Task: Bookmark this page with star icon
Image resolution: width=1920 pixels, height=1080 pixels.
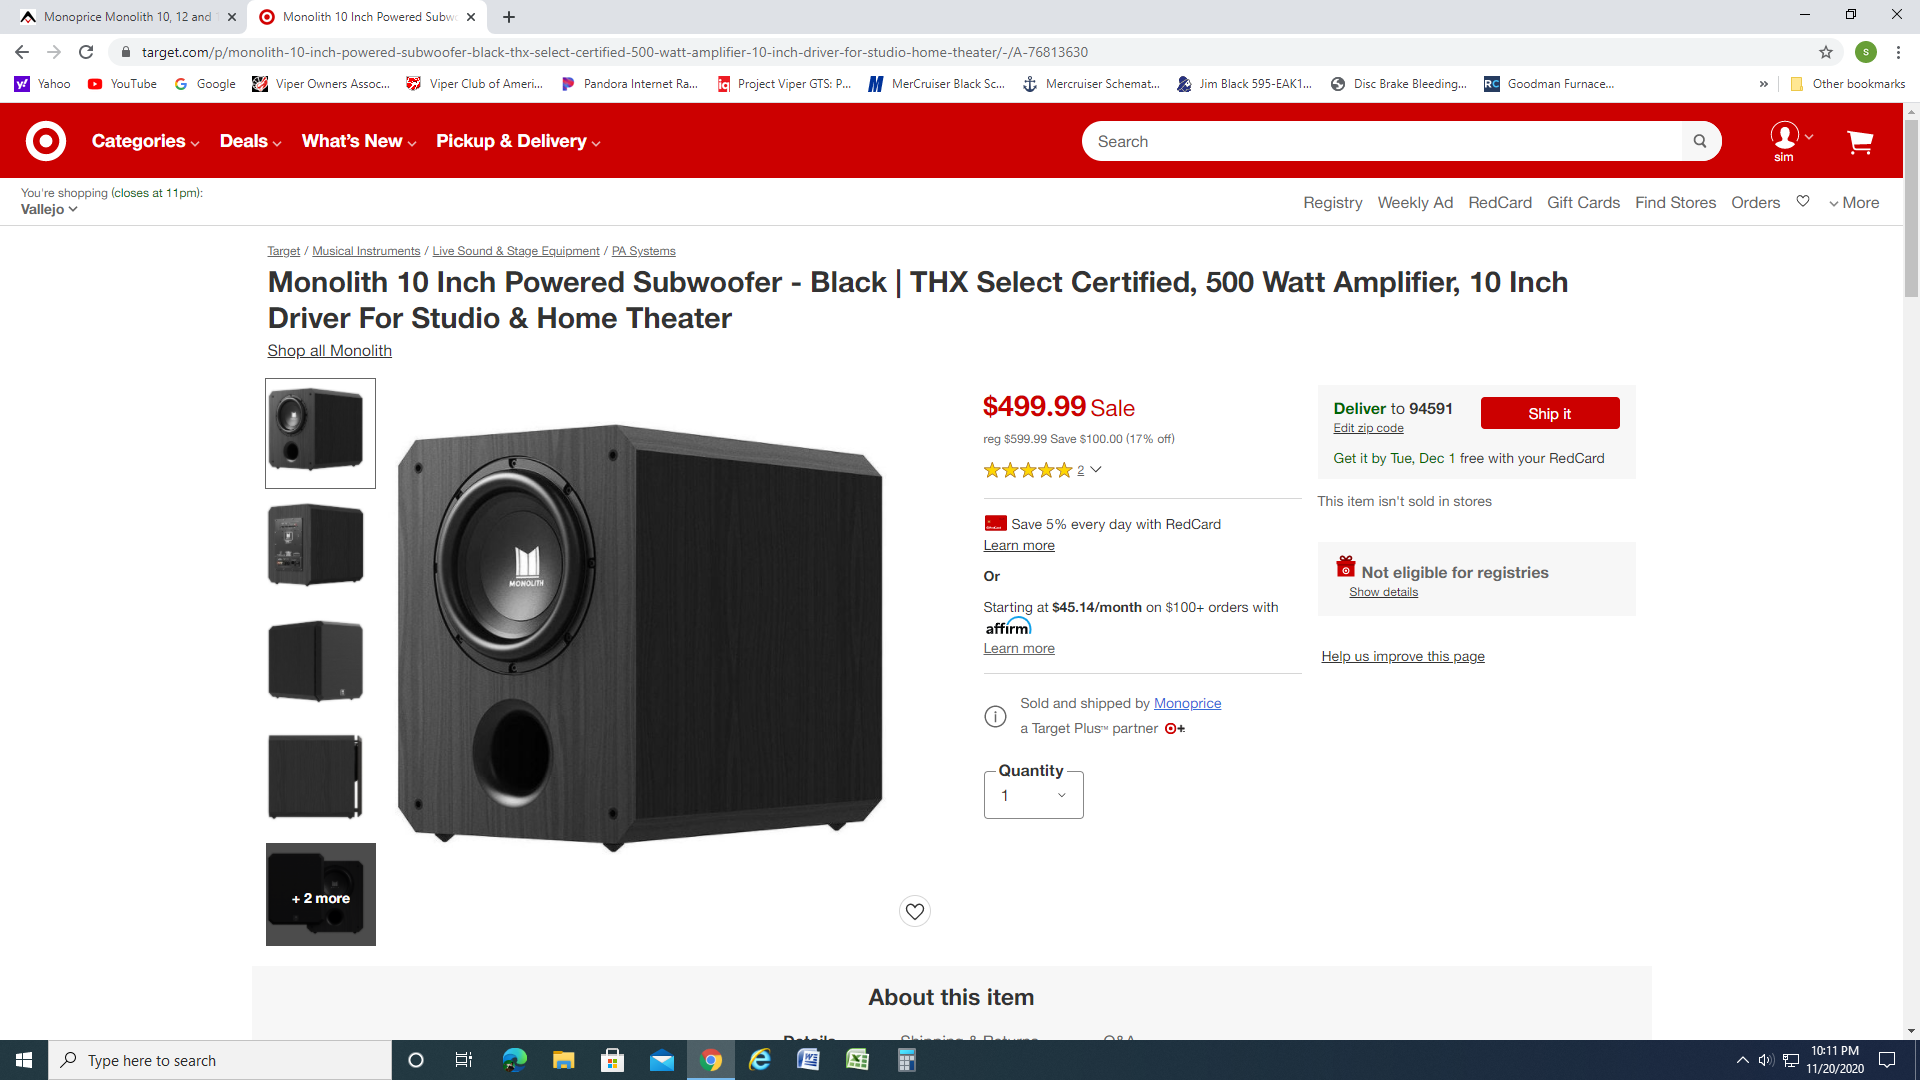Action: click(1825, 52)
